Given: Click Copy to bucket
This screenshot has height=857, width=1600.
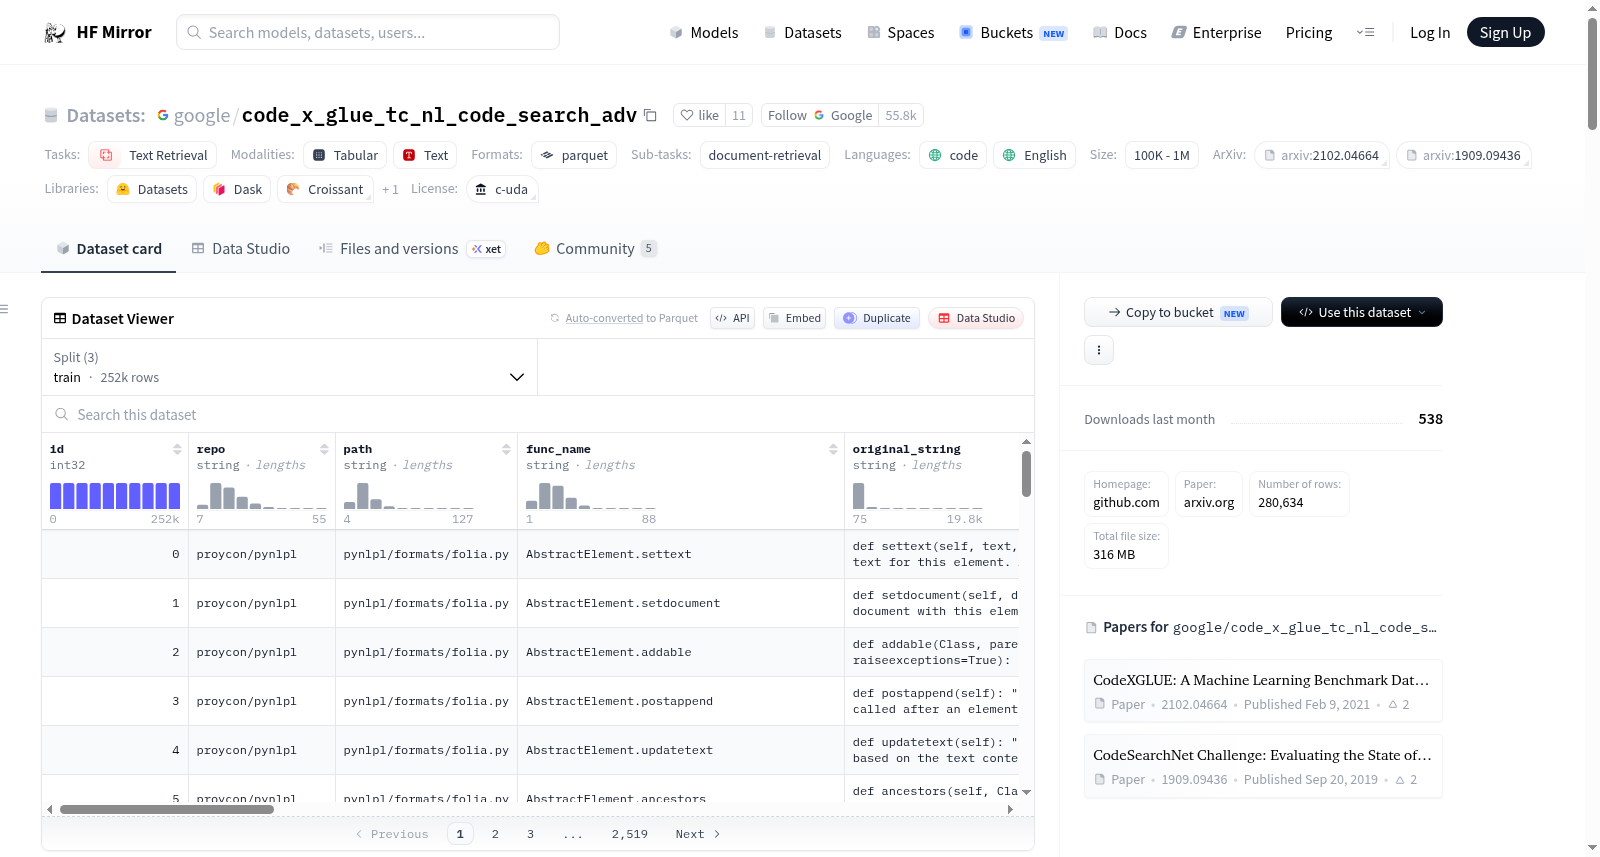Looking at the screenshot, I should 1178,312.
